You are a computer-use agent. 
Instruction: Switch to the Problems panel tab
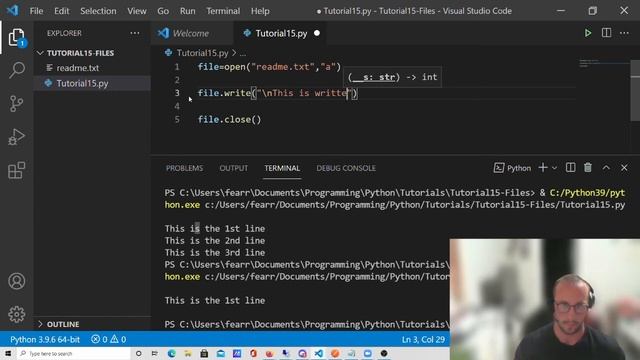point(184,168)
